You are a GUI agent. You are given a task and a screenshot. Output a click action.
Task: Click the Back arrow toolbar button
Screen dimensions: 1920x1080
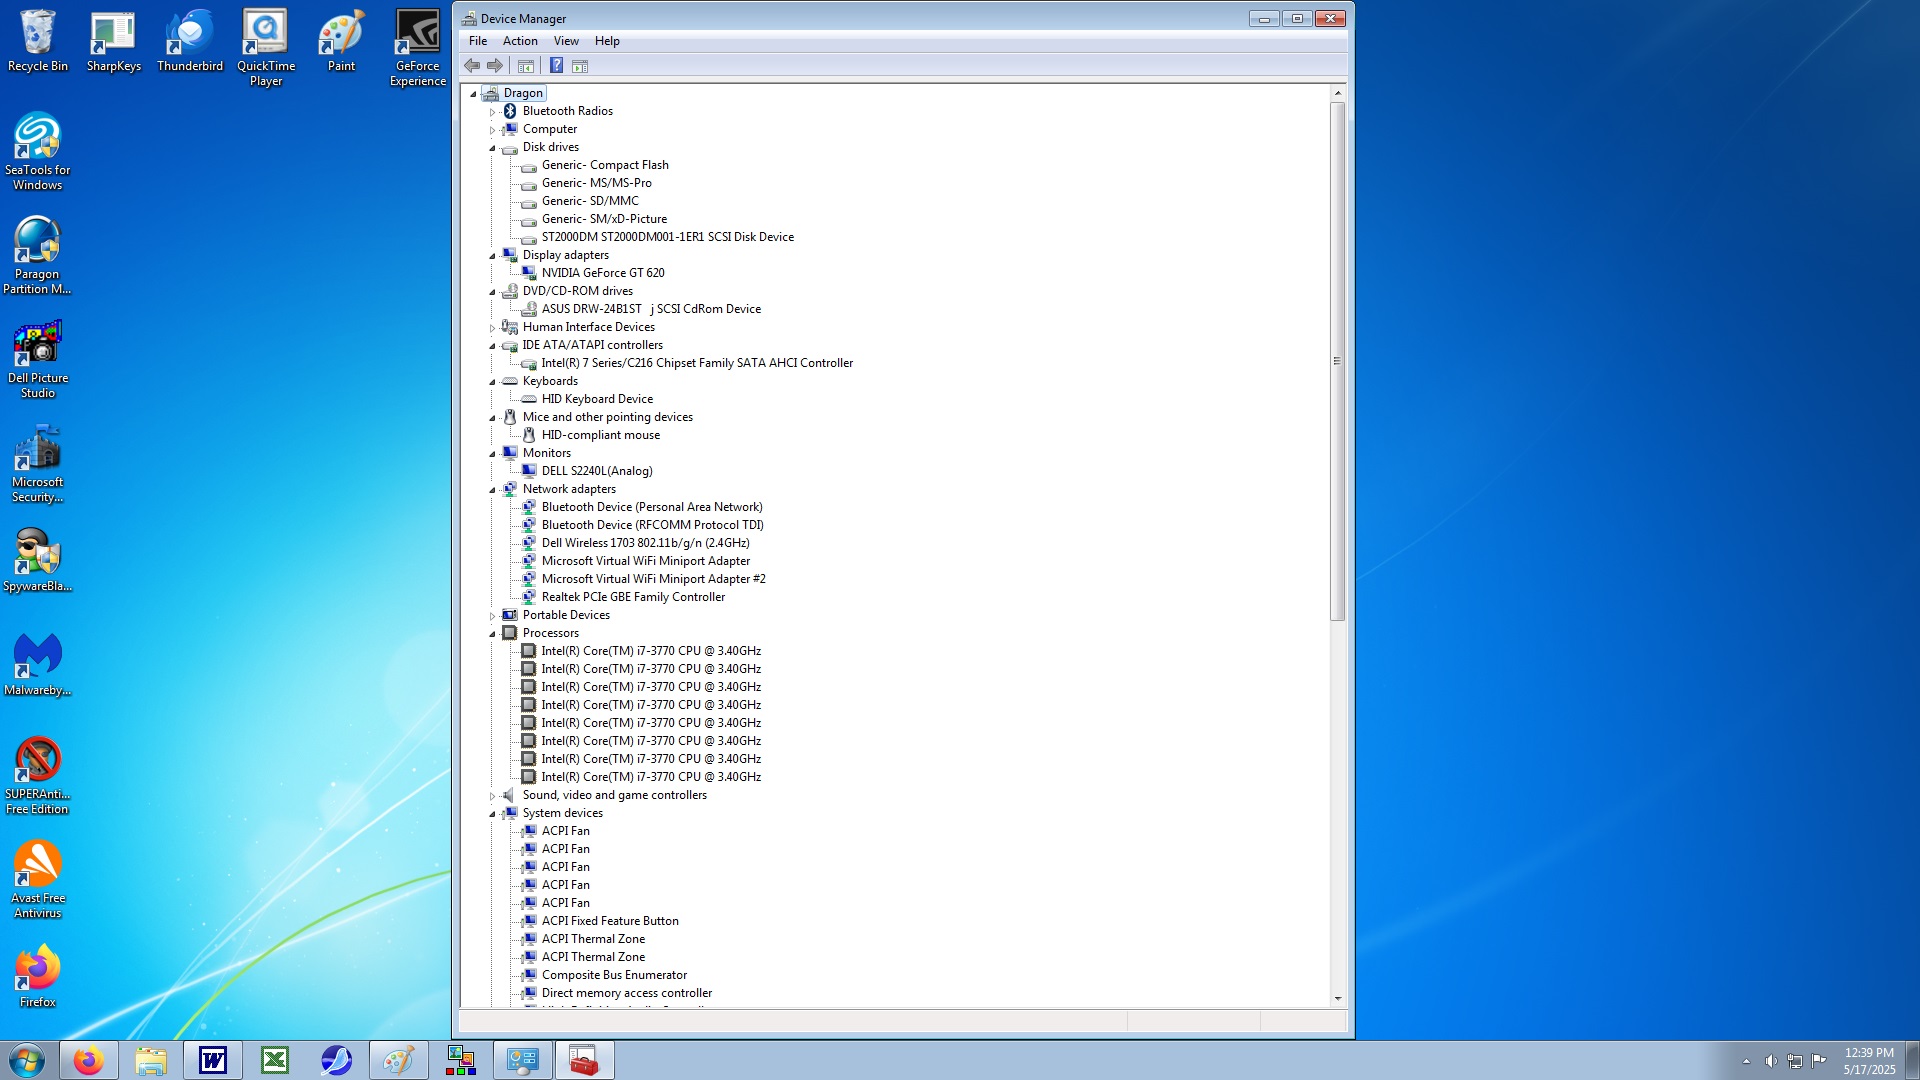click(x=472, y=66)
